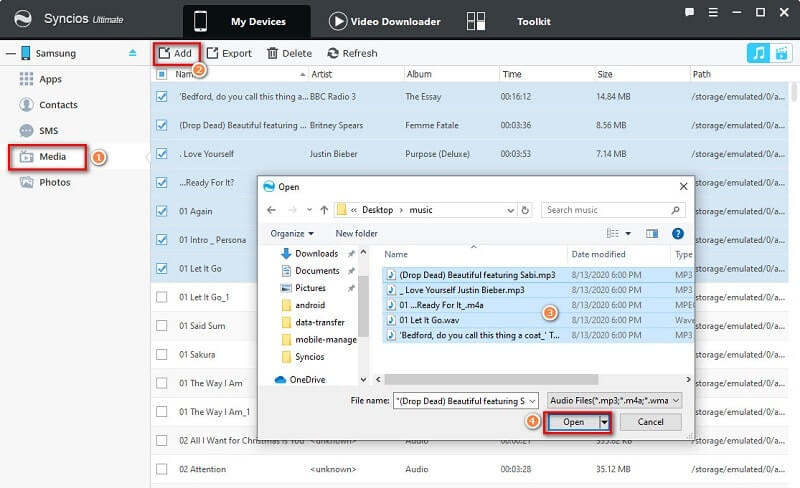Open the view options dropdown arrow
The image size is (800, 488).
(x=628, y=233)
